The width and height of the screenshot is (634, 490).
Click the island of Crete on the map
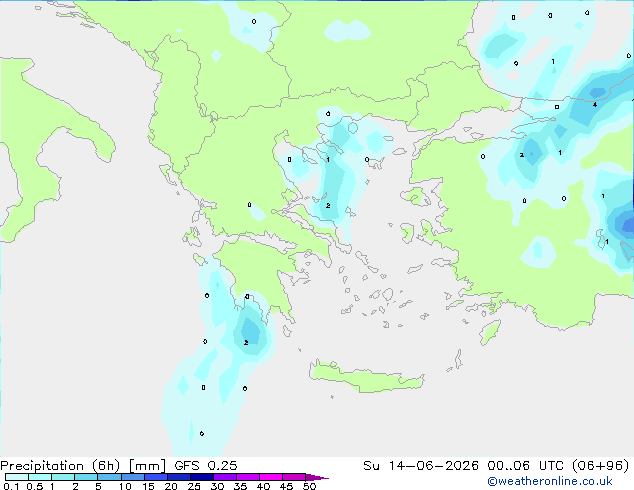coord(367,376)
